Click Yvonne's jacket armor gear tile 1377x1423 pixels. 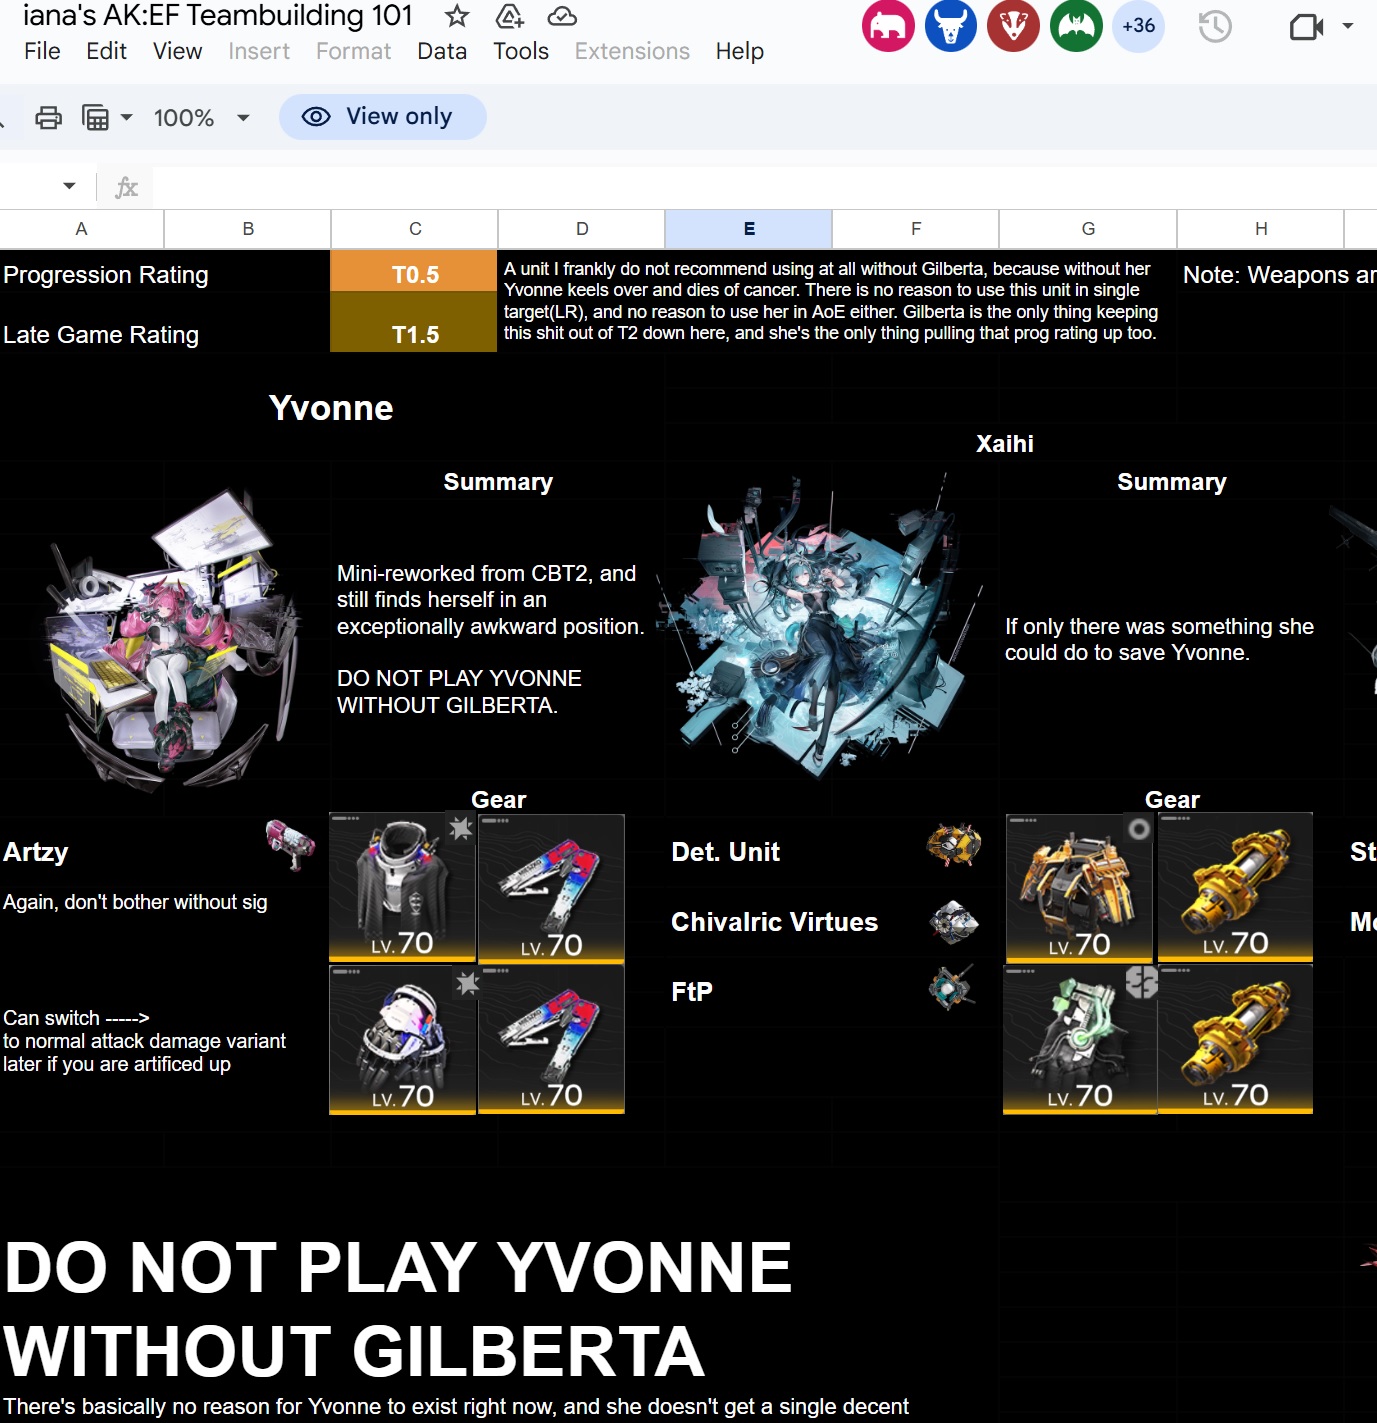click(403, 888)
